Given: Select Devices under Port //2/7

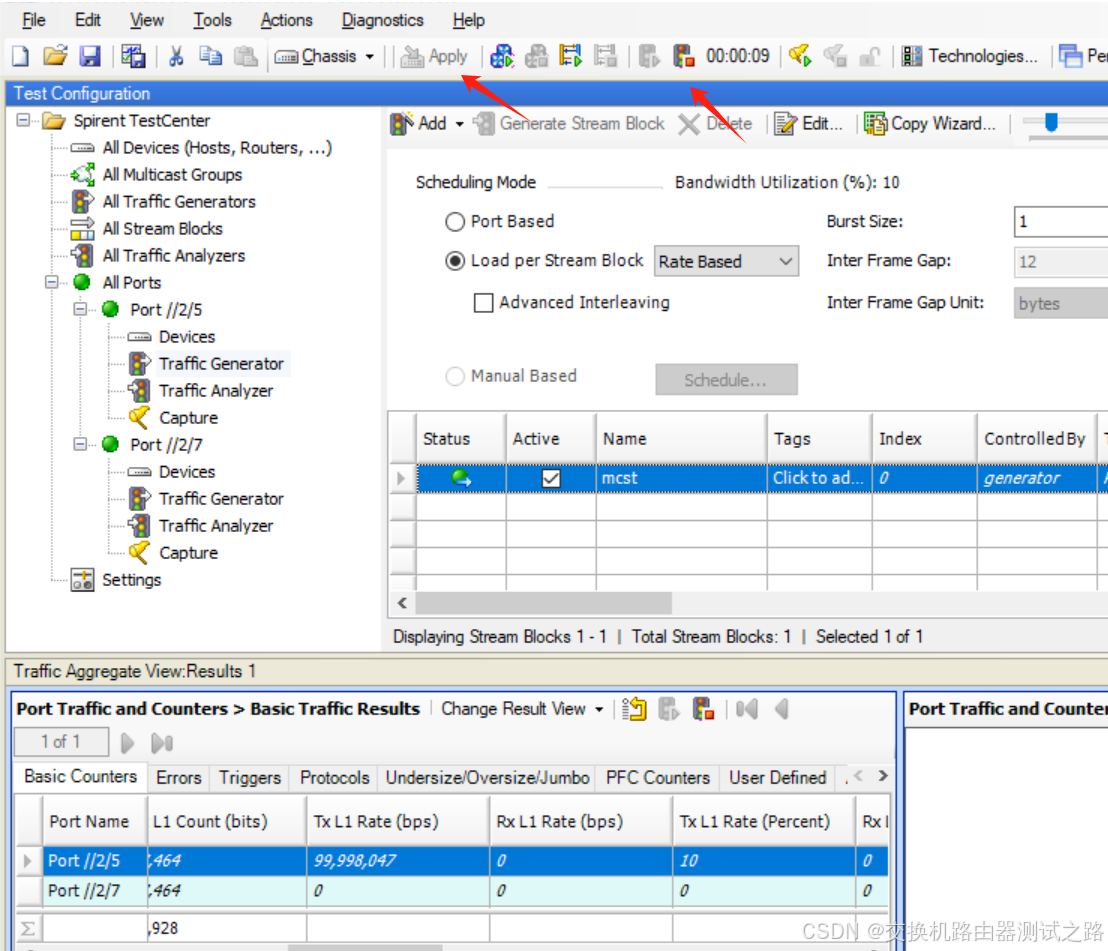Looking at the screenshot, I should coord(187,471).
